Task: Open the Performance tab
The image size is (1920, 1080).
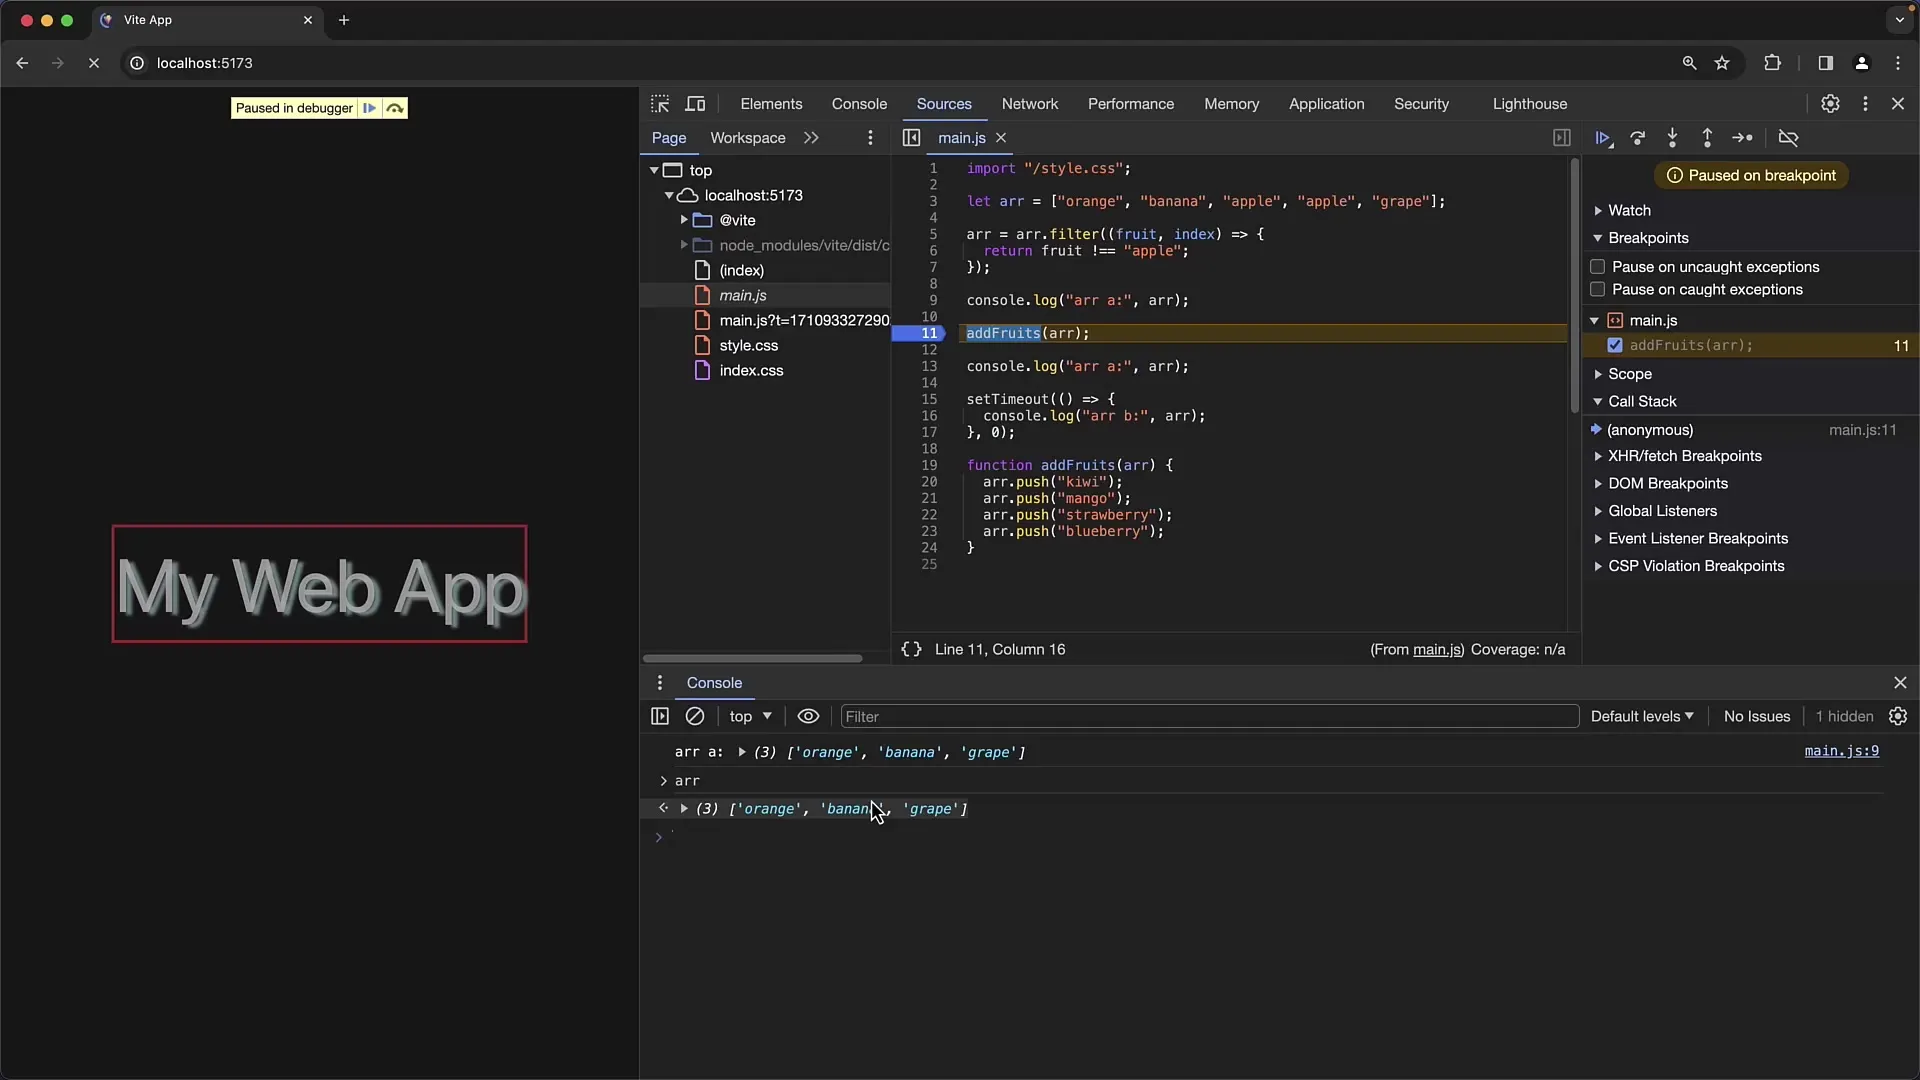Action: click(x=1130, y=104)
